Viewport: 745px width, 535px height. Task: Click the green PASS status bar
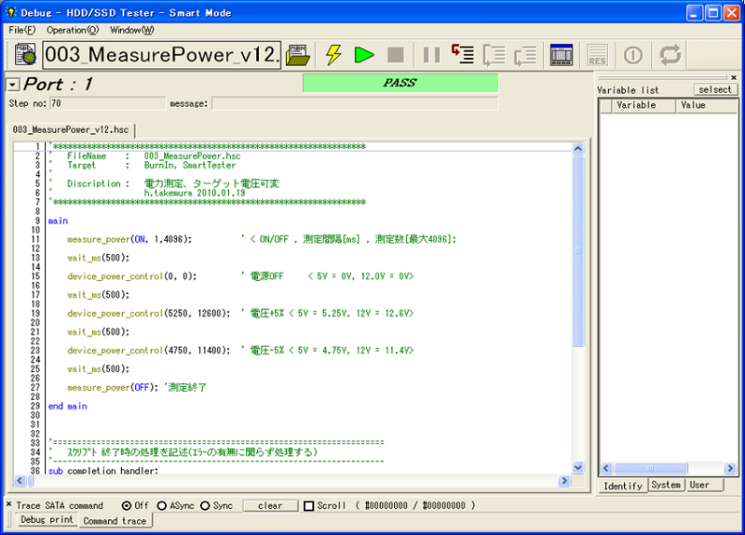pos(401,83)
